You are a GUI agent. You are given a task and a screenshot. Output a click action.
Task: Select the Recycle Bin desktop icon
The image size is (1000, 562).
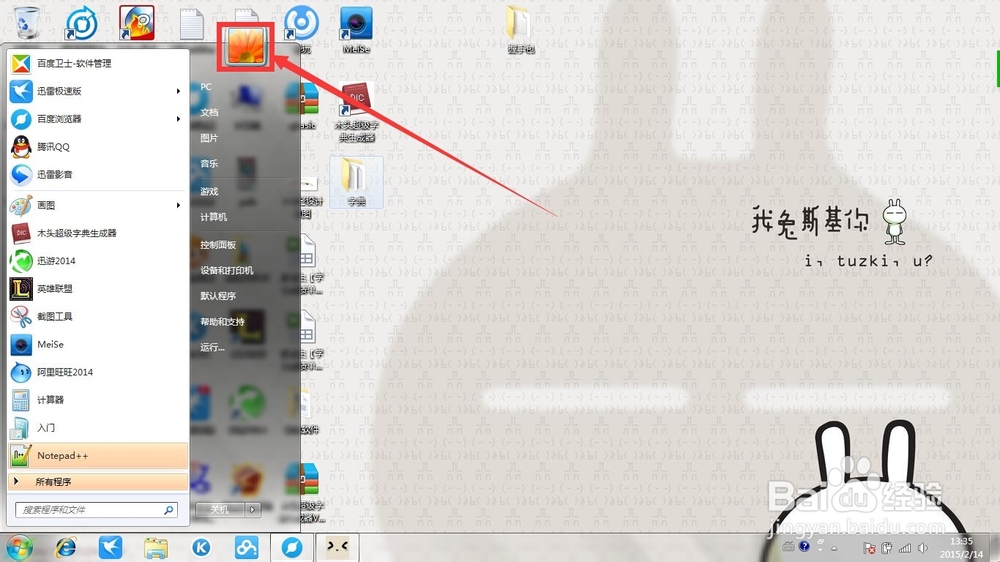[x=26, y=22]
